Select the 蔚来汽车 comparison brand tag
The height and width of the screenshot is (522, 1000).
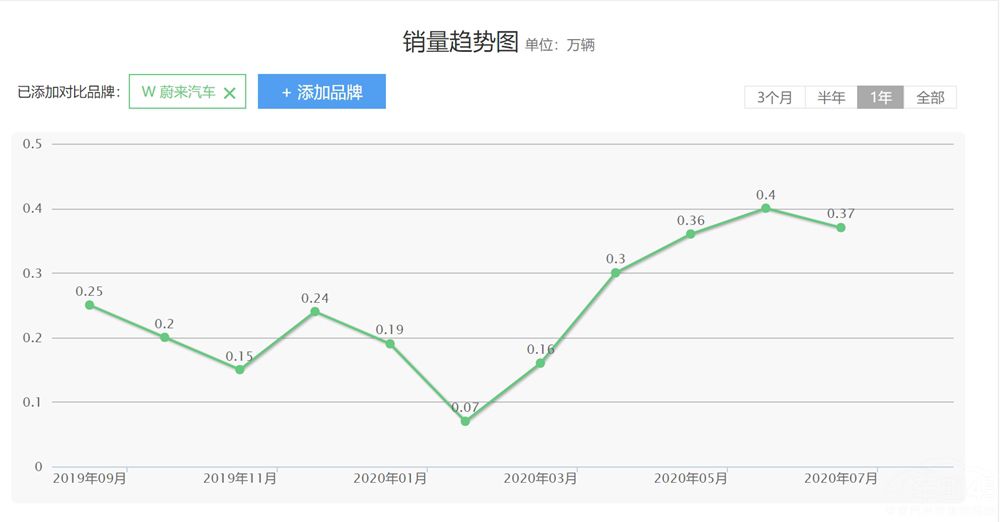click(x=188, y=91)
